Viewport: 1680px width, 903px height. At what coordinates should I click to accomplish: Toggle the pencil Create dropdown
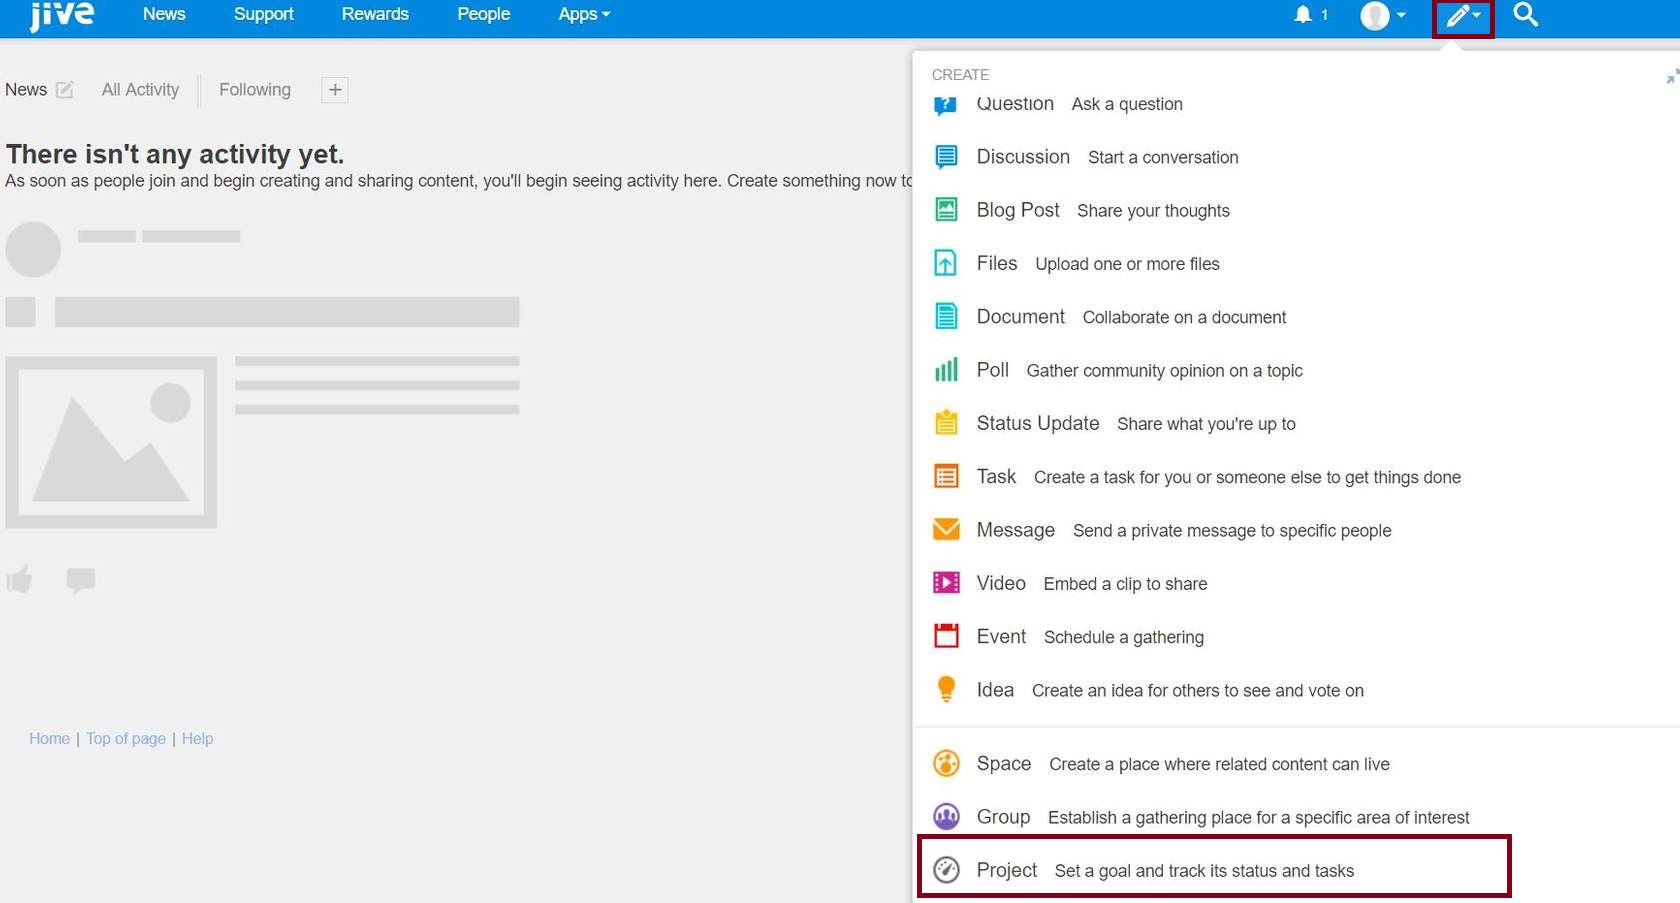(1463, 16)
